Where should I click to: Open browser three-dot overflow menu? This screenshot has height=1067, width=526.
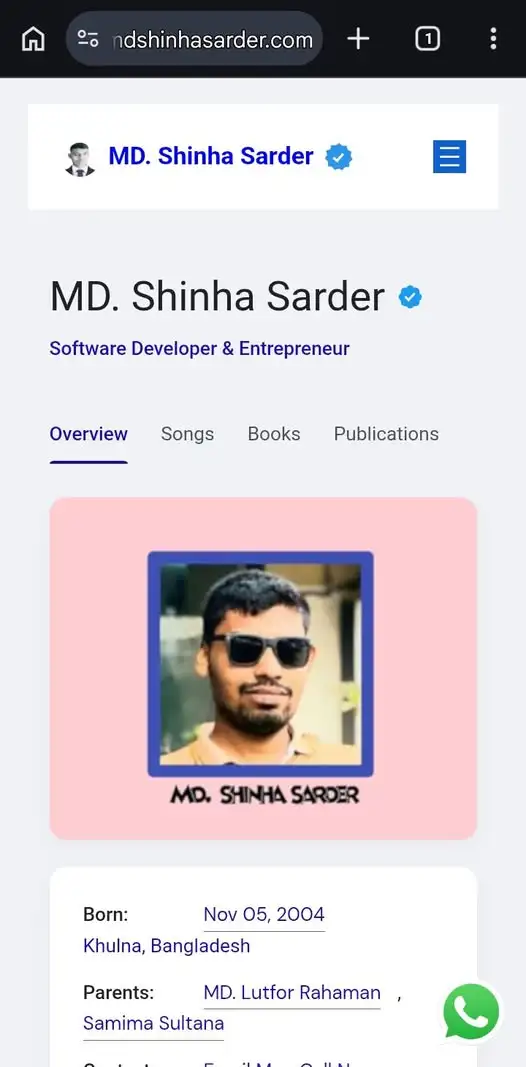point(493,39)
